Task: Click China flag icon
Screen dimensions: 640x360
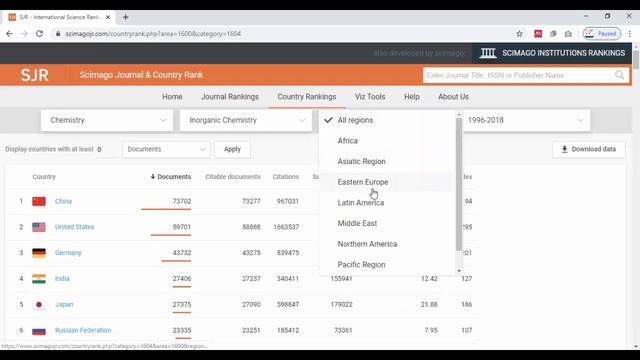Action: point(39,201)
